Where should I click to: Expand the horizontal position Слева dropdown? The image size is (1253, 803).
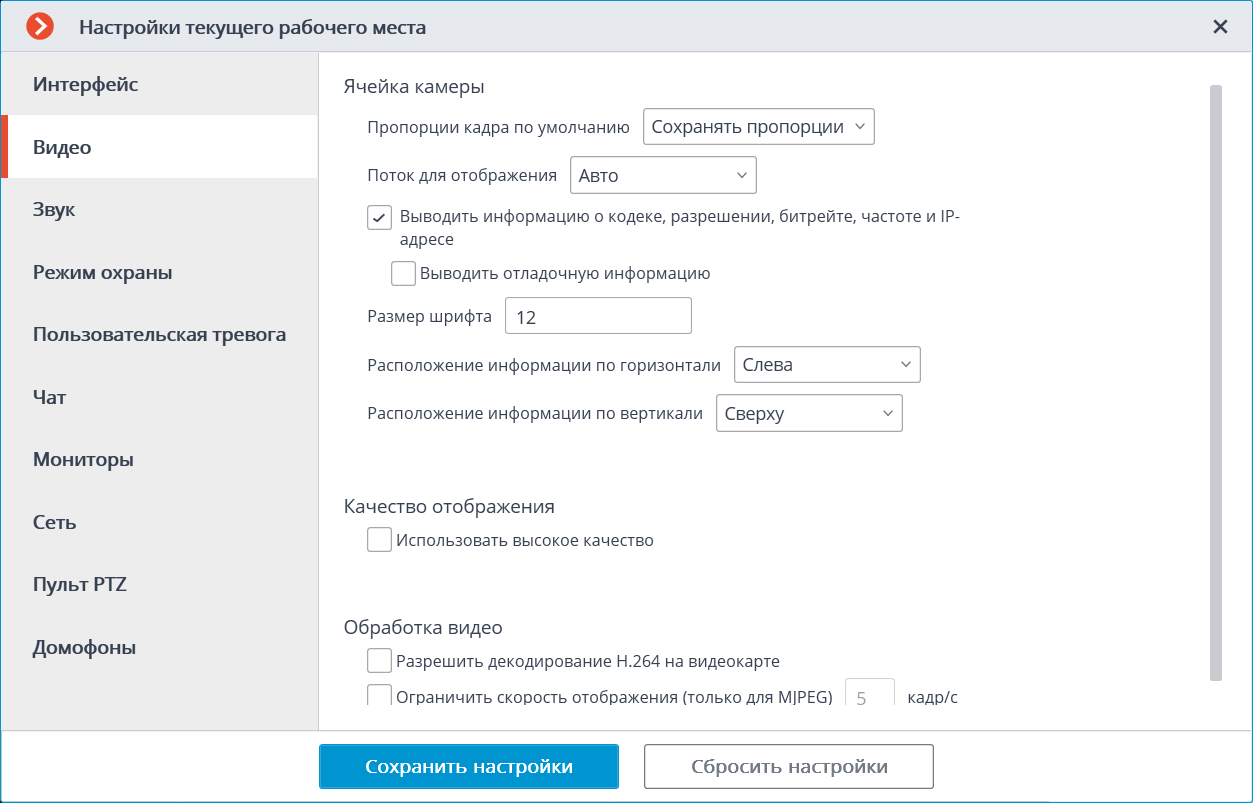click(x=826, y=365)
